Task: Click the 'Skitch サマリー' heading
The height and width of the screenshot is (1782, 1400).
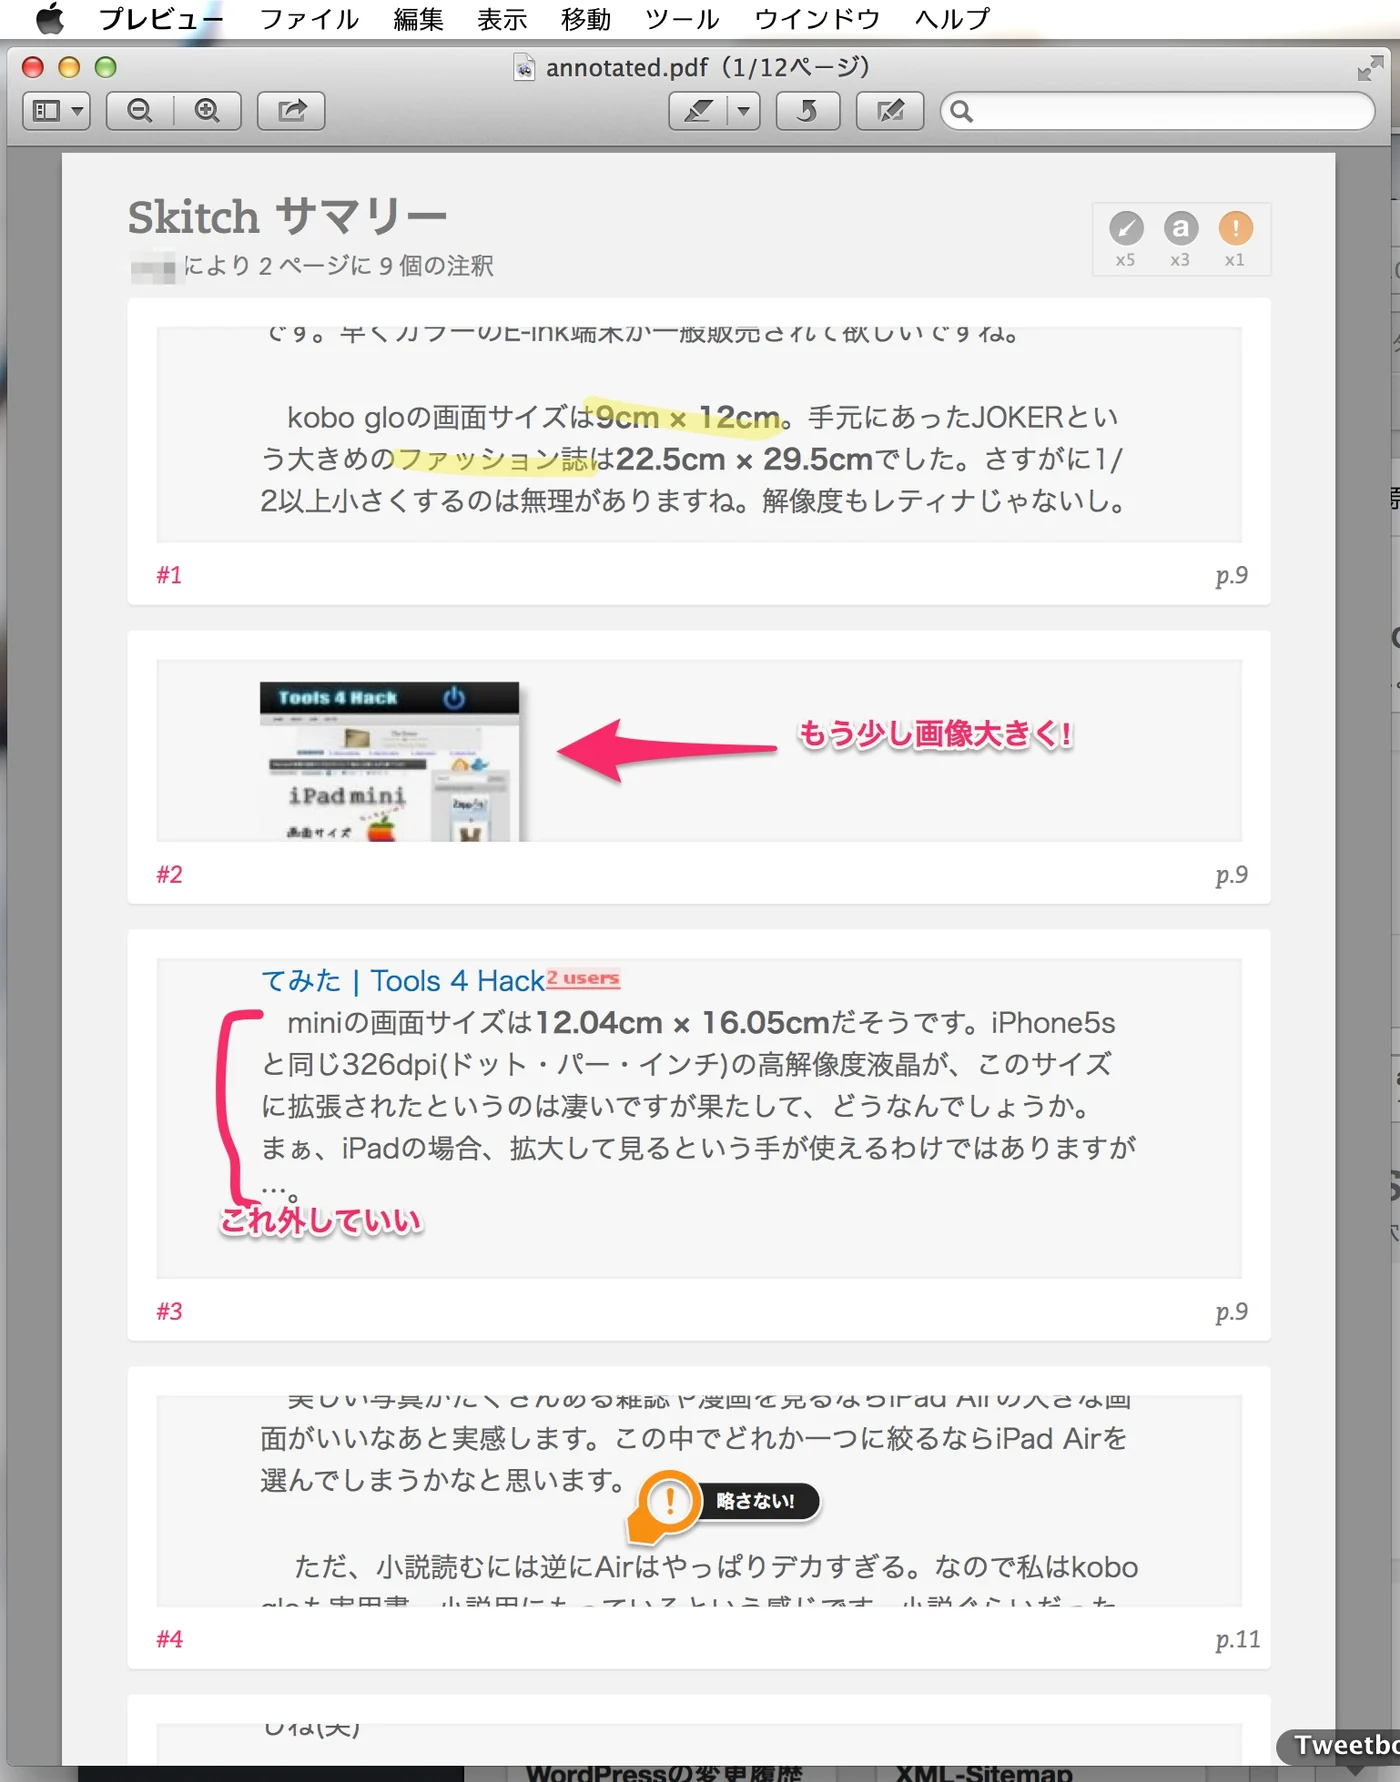Action: (x=287, y=217)
